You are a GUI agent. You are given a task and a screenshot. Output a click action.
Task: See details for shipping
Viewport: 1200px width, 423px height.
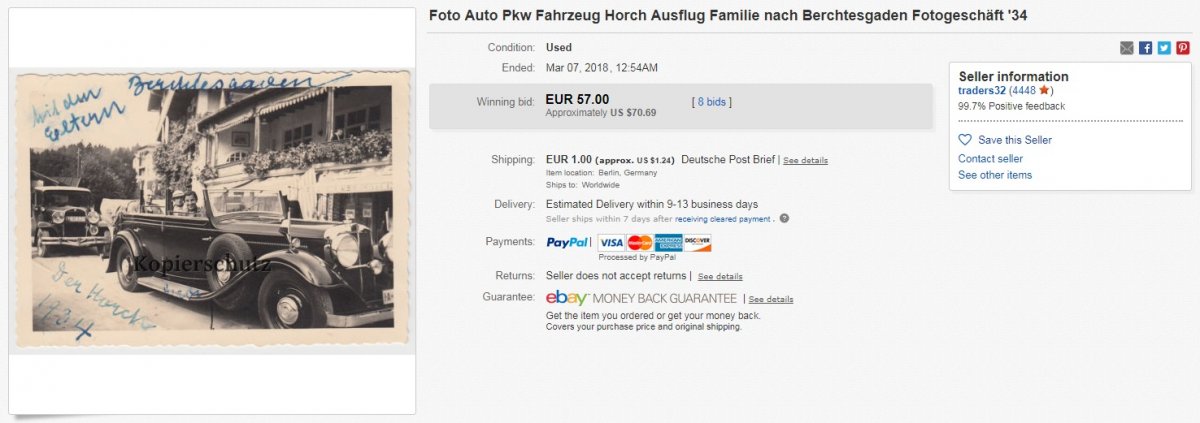tap(805, 160)
